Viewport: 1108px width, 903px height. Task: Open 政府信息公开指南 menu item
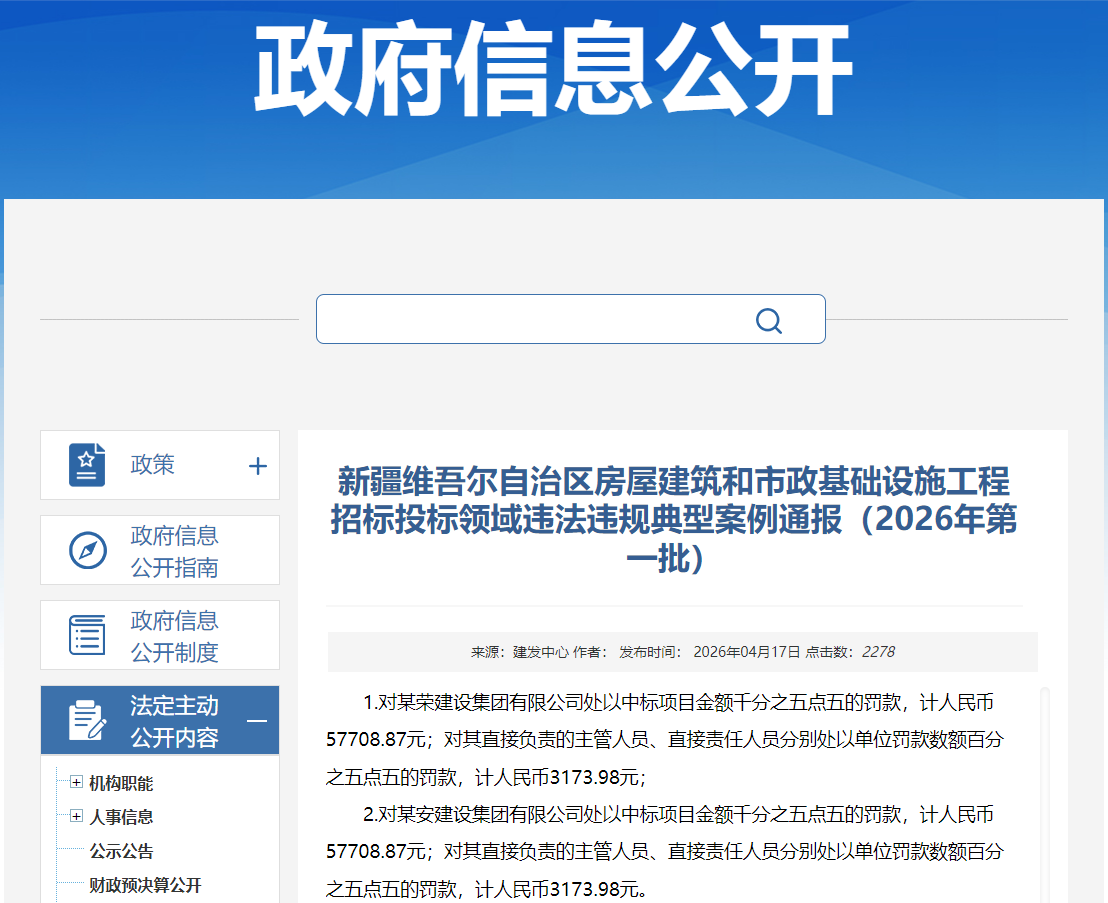(160, 550)
